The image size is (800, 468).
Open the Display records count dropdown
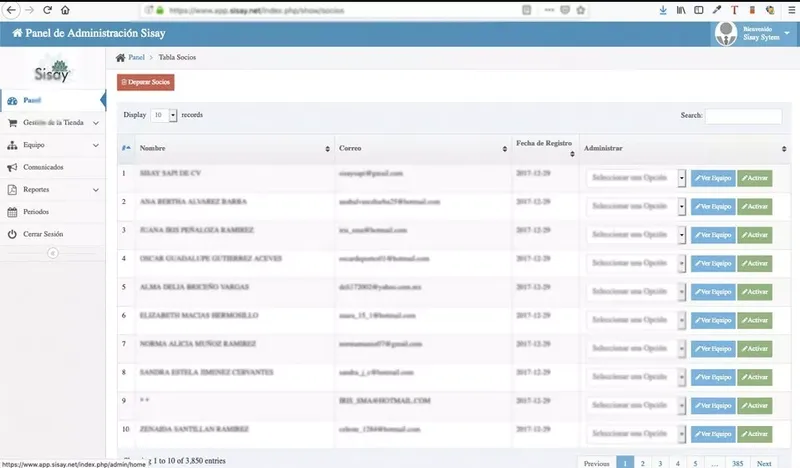164,115
